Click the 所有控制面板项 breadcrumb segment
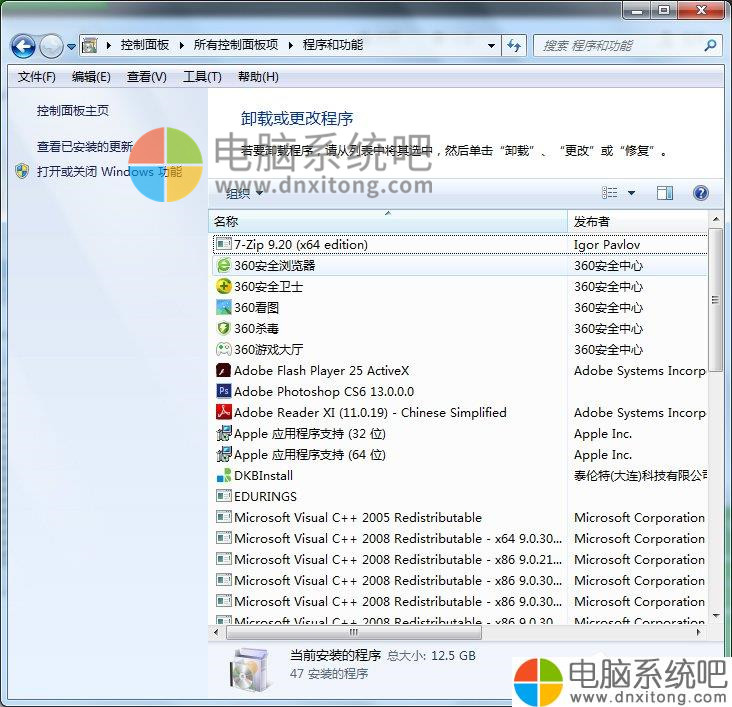The width and height of the screenshot is (732, 707). pyautogui.click(x=236, y=45)
